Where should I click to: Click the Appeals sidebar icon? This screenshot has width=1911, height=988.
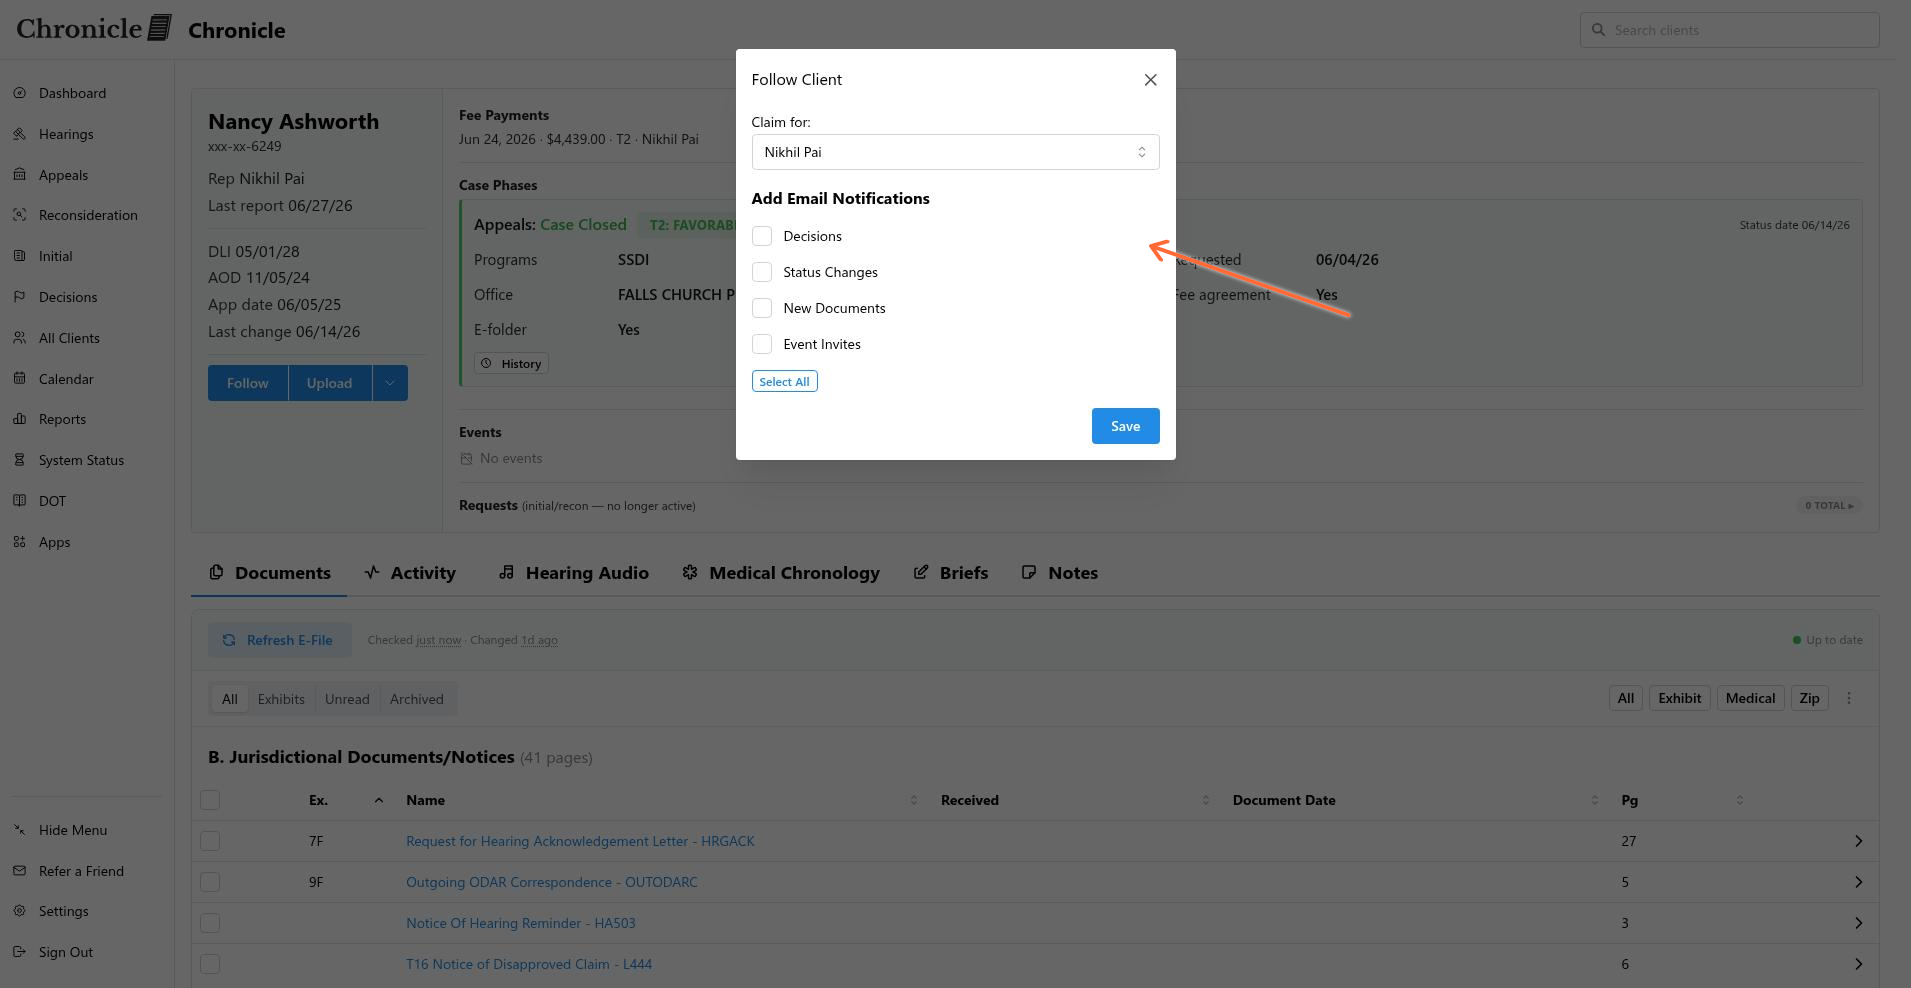click(20, 175)
